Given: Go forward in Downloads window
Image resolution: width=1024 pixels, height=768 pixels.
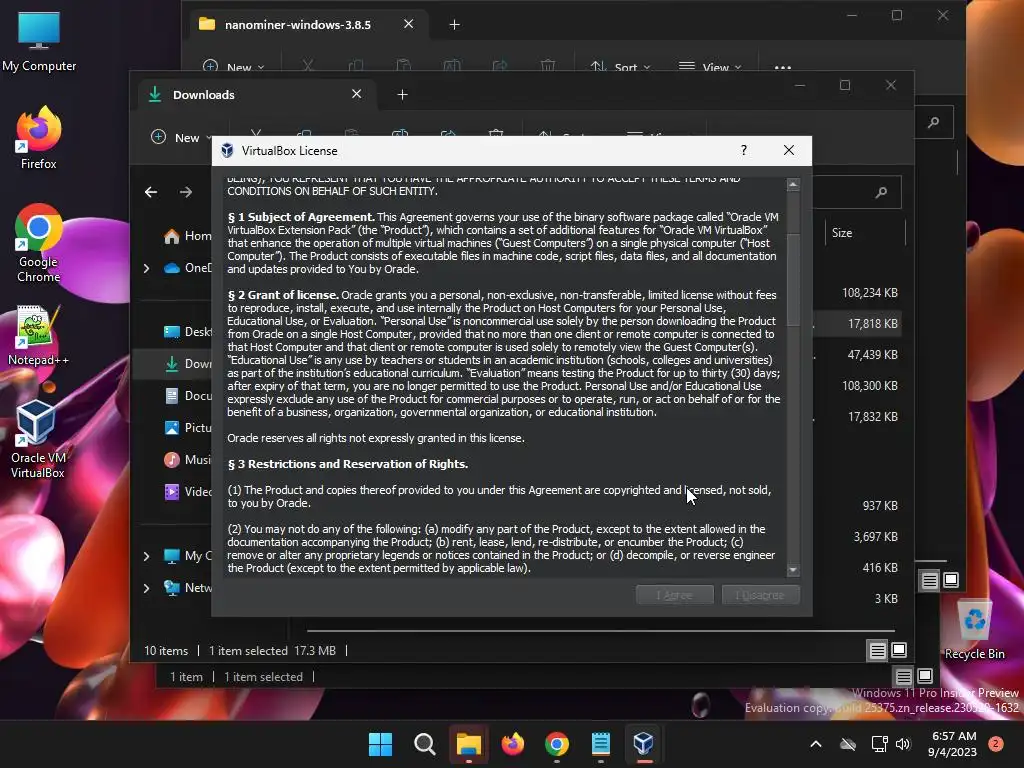Looking at the screenshot, I should 186,192.
